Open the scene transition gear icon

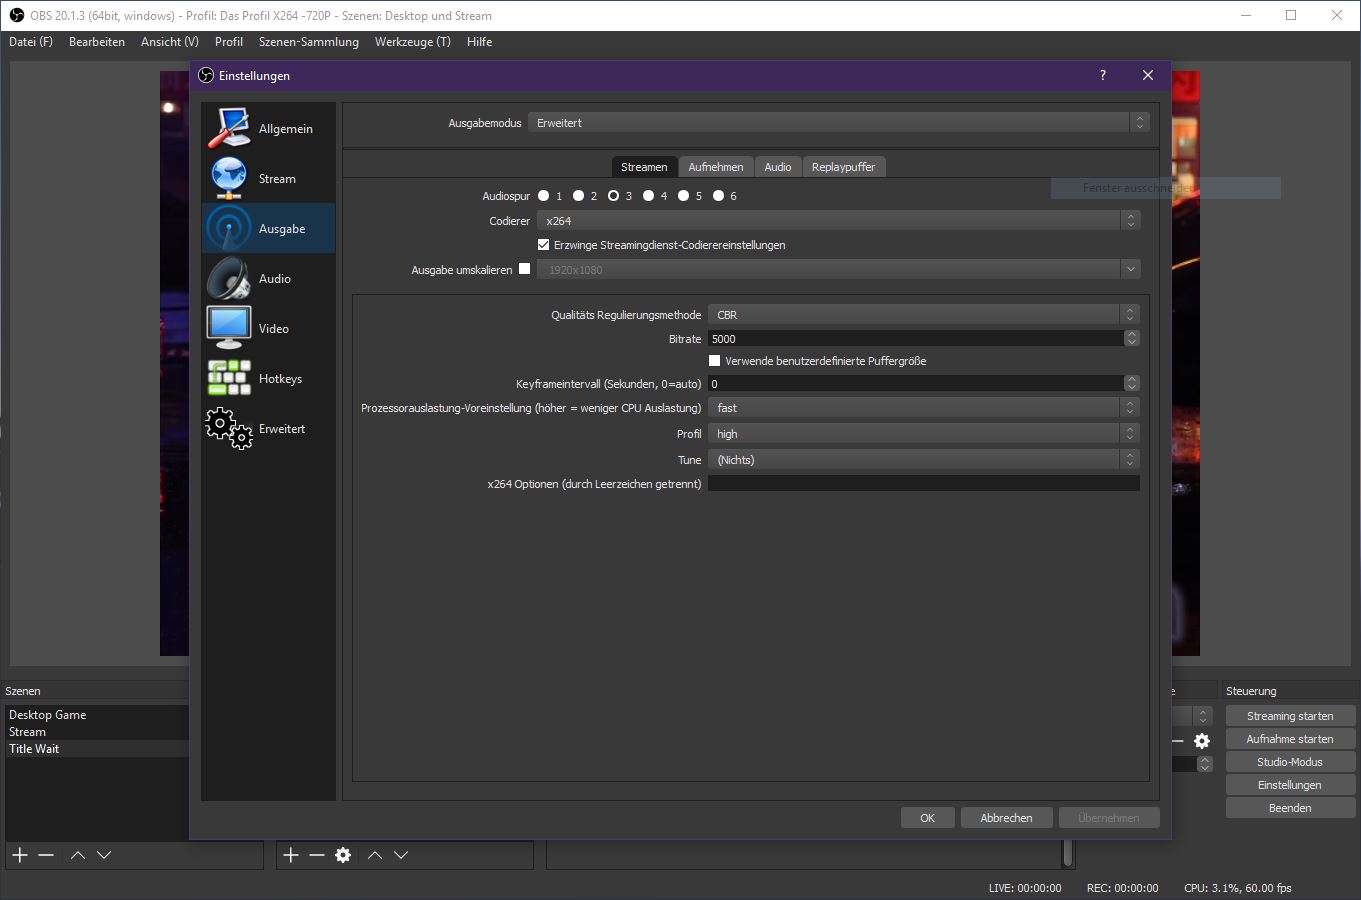[1202, 741]
